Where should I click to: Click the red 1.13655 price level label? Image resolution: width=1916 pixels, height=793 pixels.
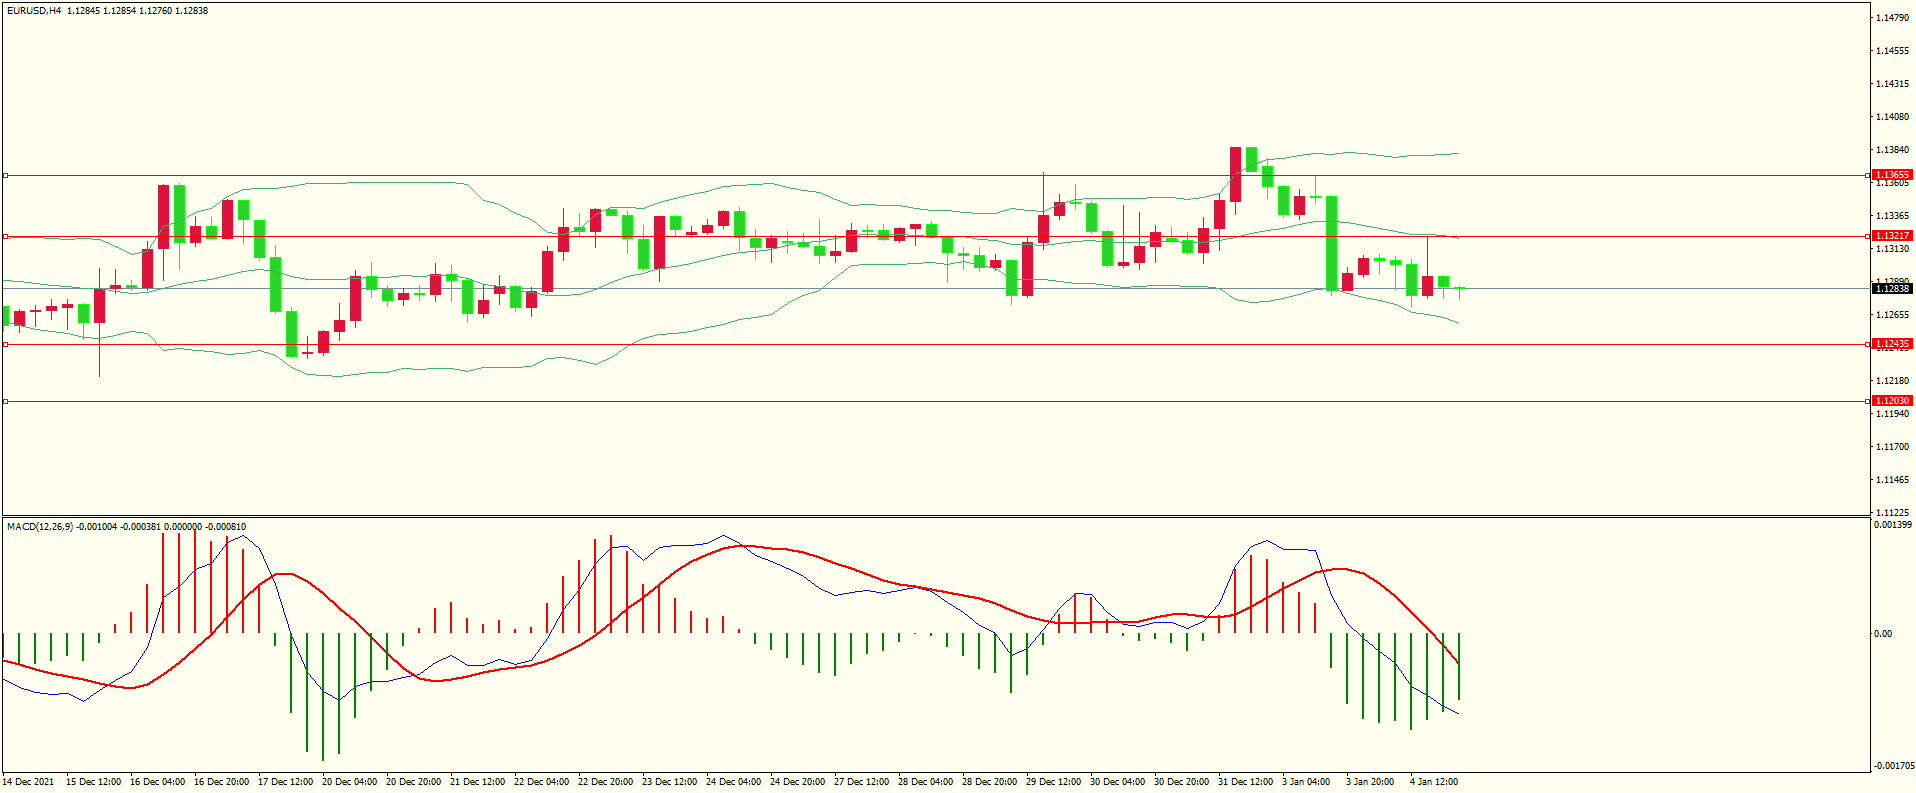(x=1891, y=175)
